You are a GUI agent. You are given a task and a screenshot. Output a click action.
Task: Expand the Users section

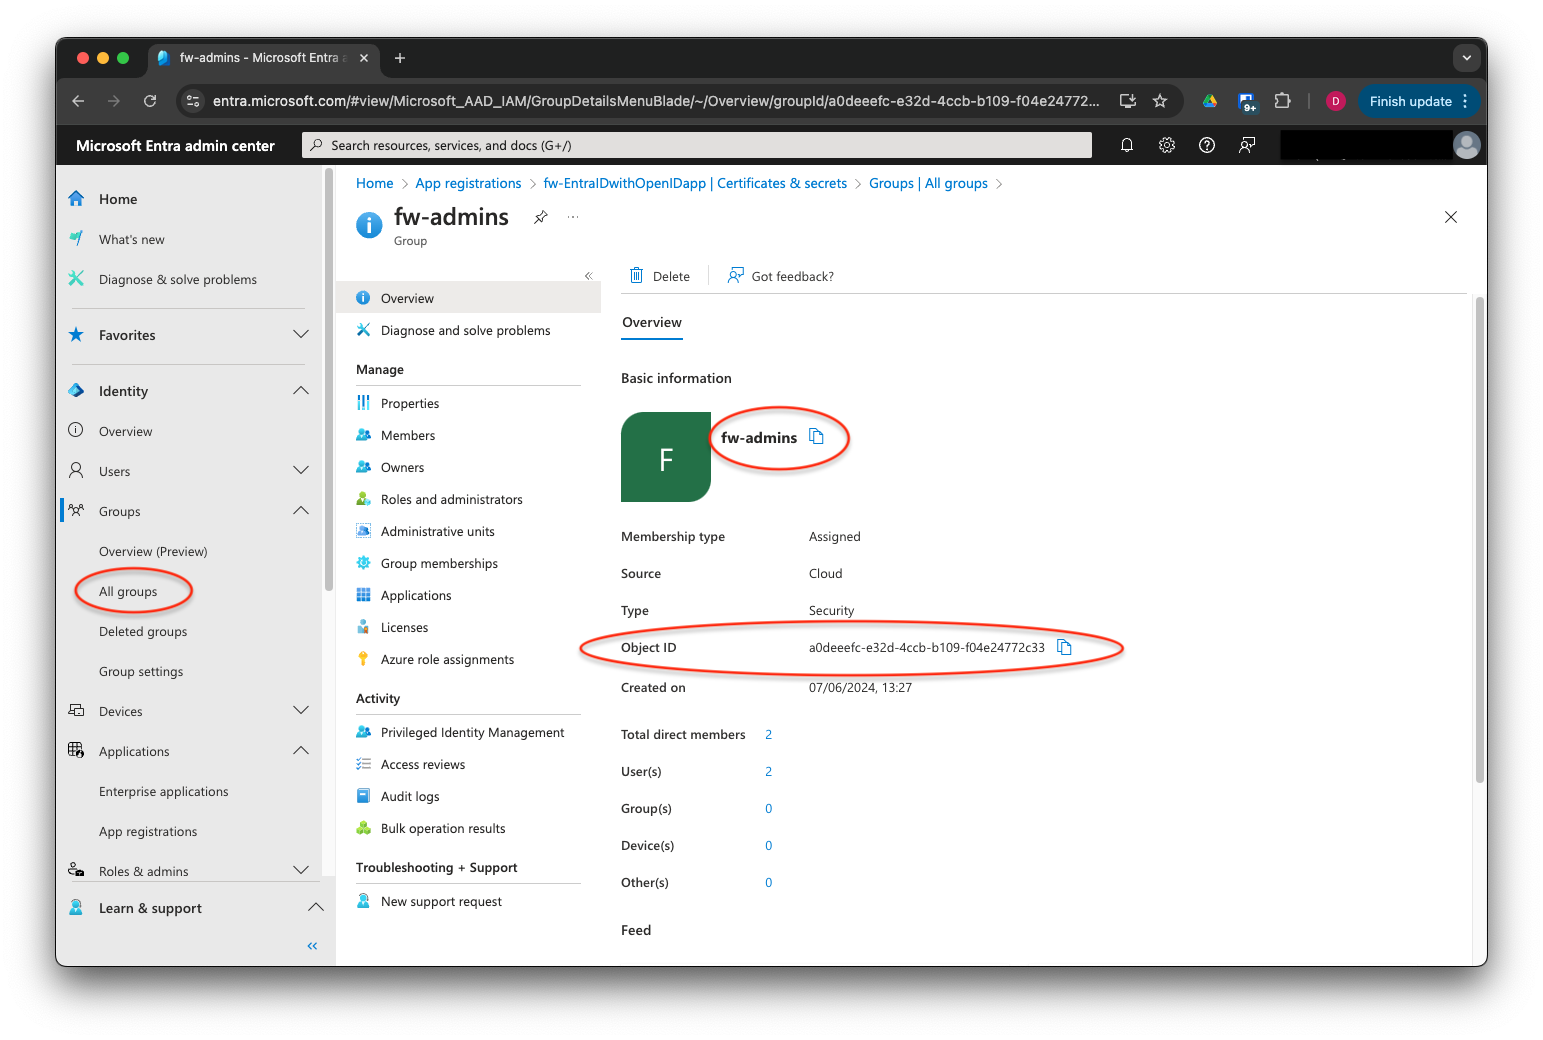pos(301,471)
